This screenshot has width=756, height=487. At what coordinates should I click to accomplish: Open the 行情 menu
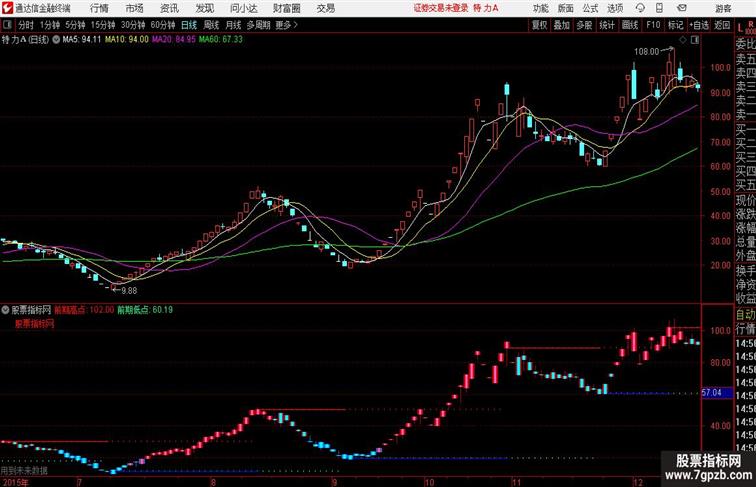click(x=99, y=8)
